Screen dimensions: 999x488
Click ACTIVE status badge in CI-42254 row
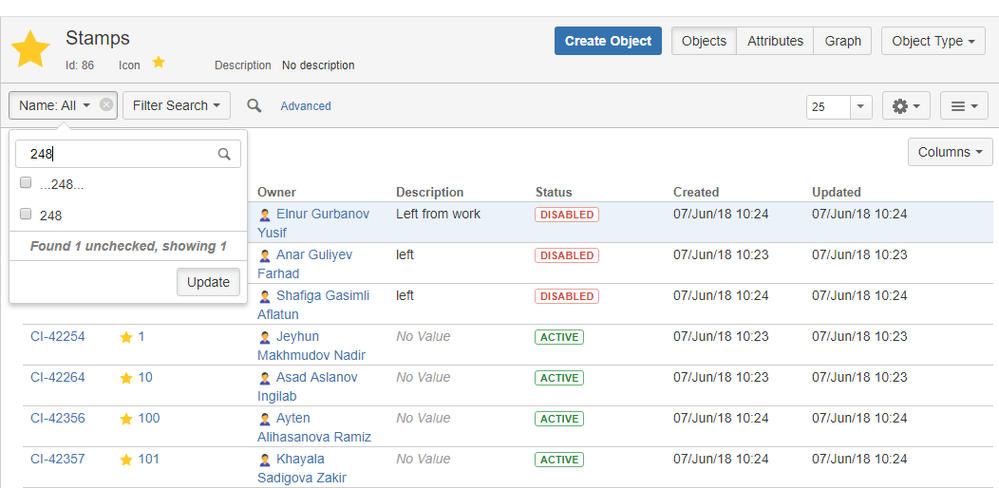[559, 337]
